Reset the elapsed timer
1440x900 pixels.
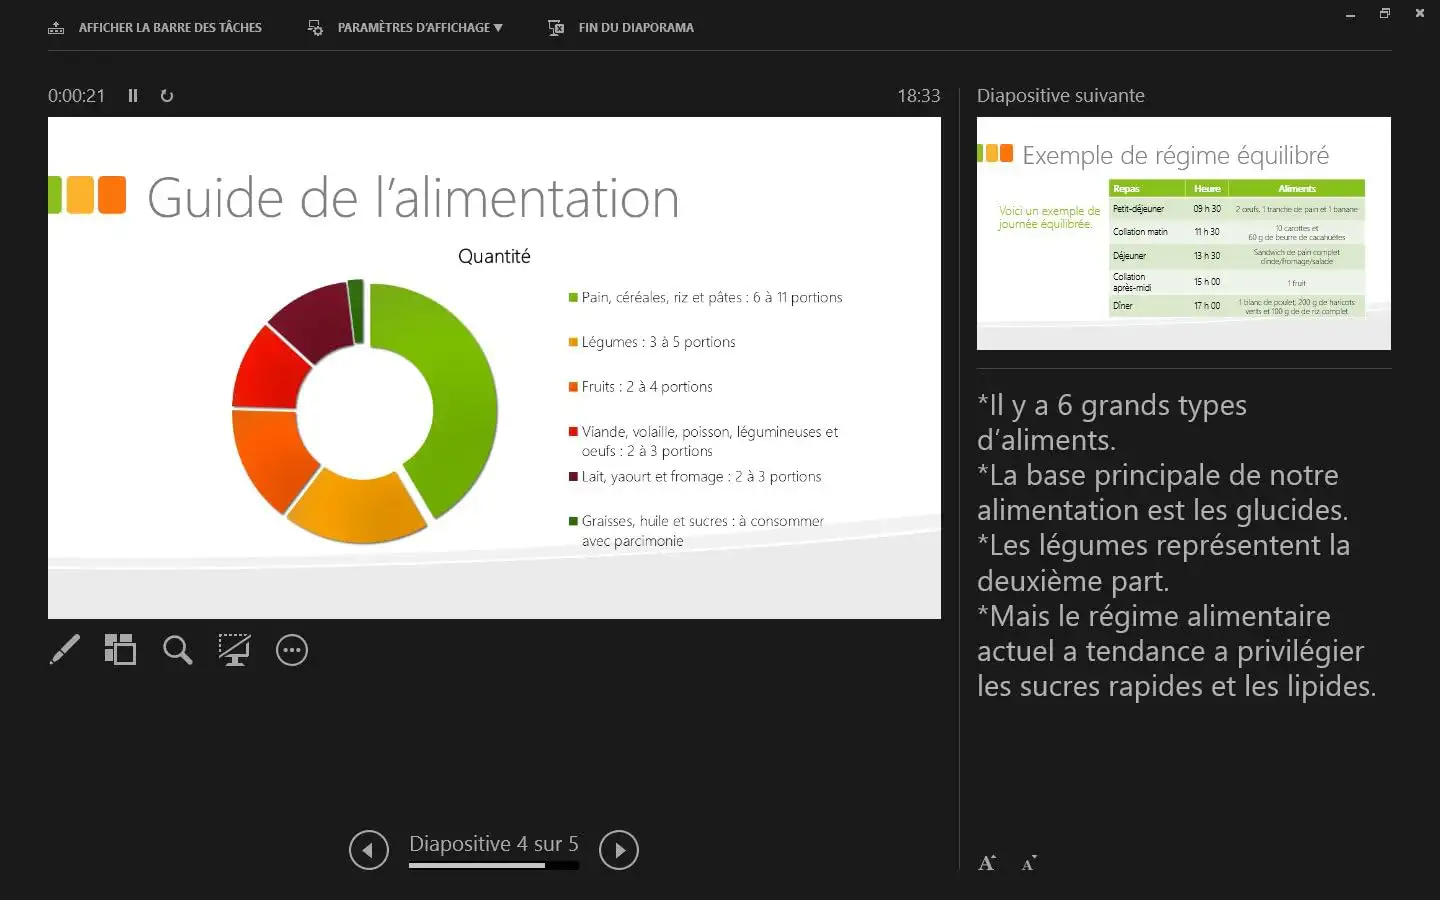(167, 96)
